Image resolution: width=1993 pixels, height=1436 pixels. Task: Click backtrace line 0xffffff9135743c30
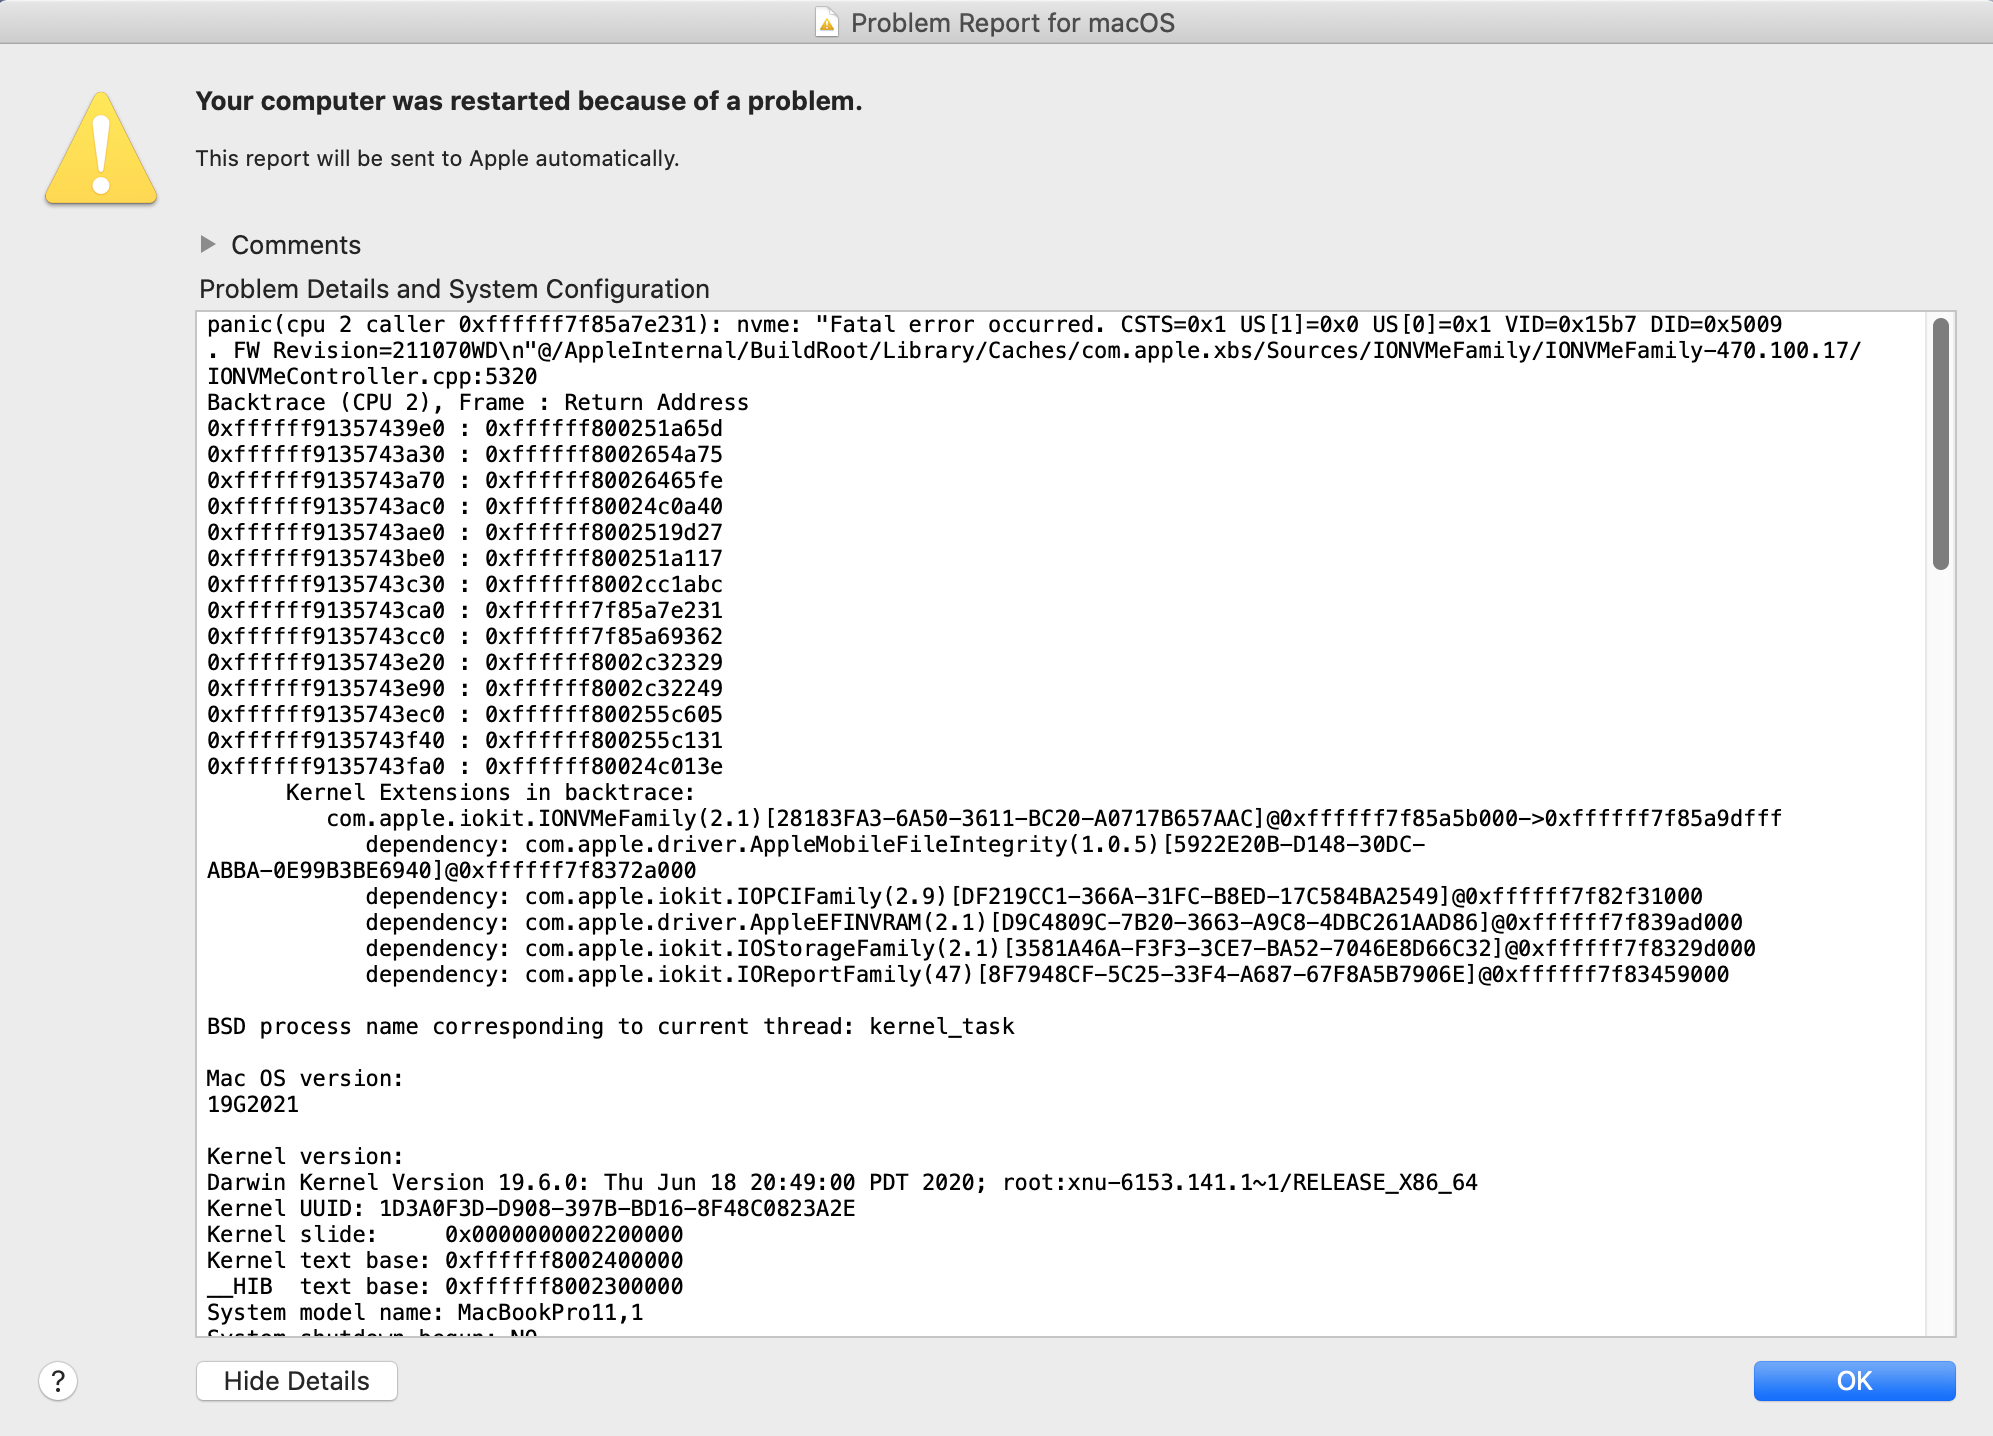pos(465,584)
